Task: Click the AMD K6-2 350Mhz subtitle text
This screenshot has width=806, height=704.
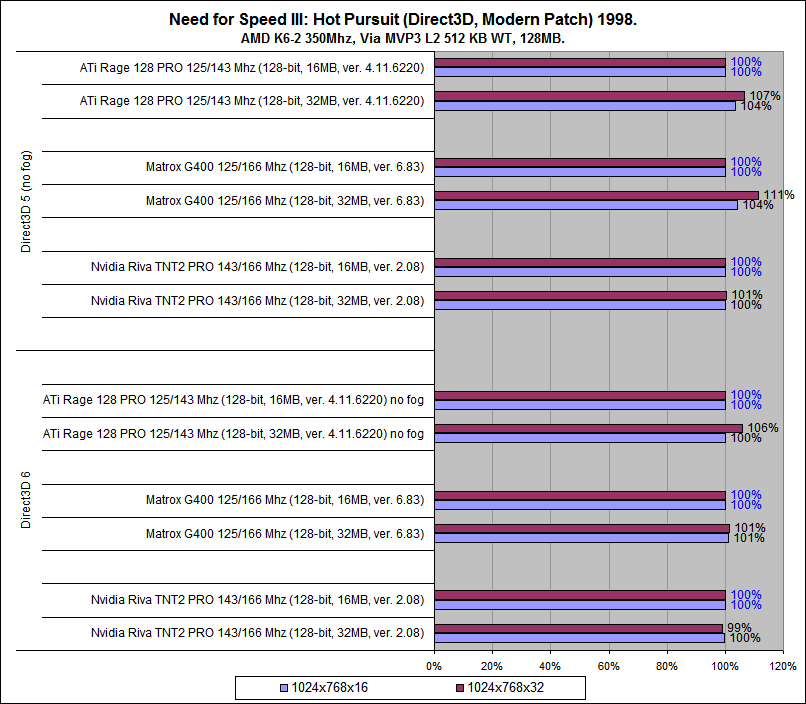Action: 403,39
